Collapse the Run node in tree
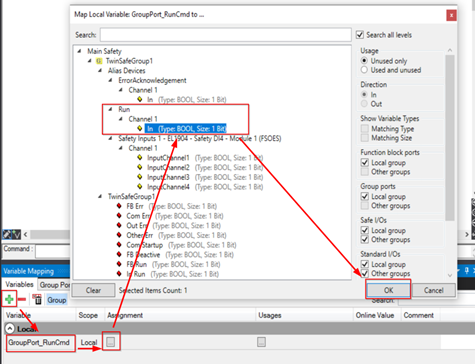This screenshot has height=364, width=475. tap(110, 109)
